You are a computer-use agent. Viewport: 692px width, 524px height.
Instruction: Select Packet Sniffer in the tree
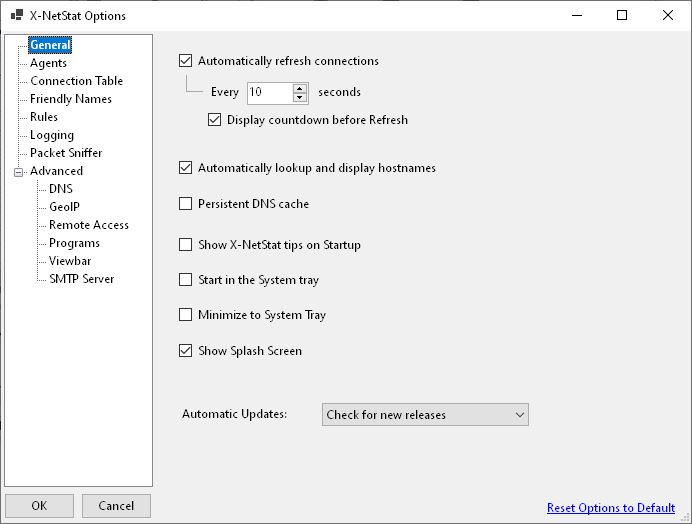tap(66, 153)
